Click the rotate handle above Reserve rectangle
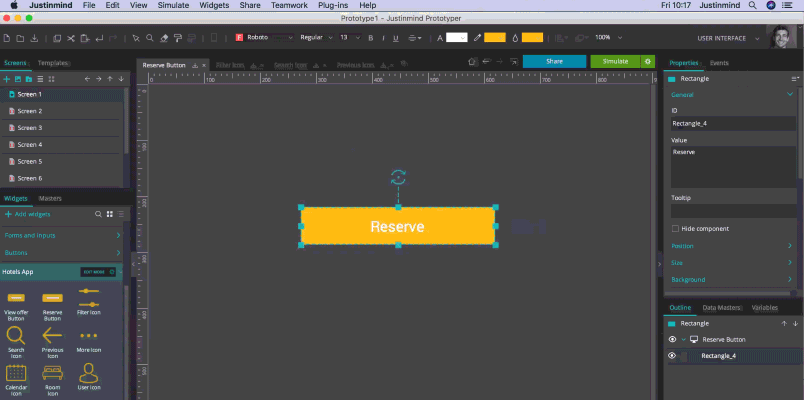Image resolution: width=804 pixels, height=400 pixels. click(398, 177)
